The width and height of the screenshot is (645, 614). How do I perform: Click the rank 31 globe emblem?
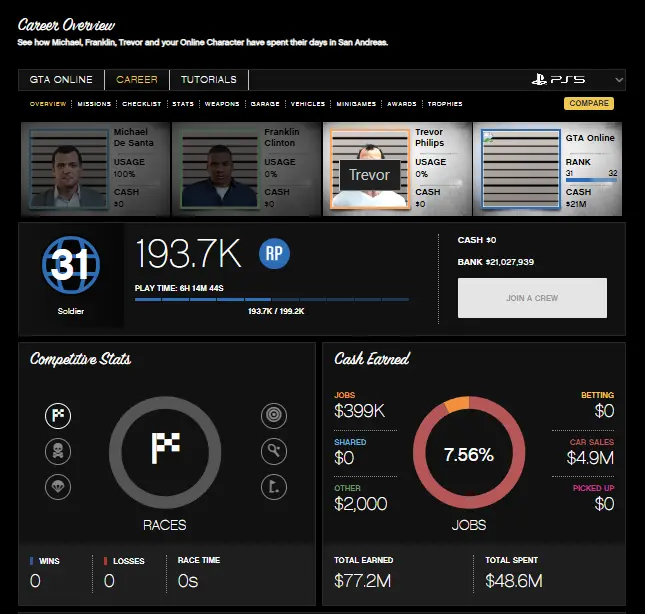(70, 265)
